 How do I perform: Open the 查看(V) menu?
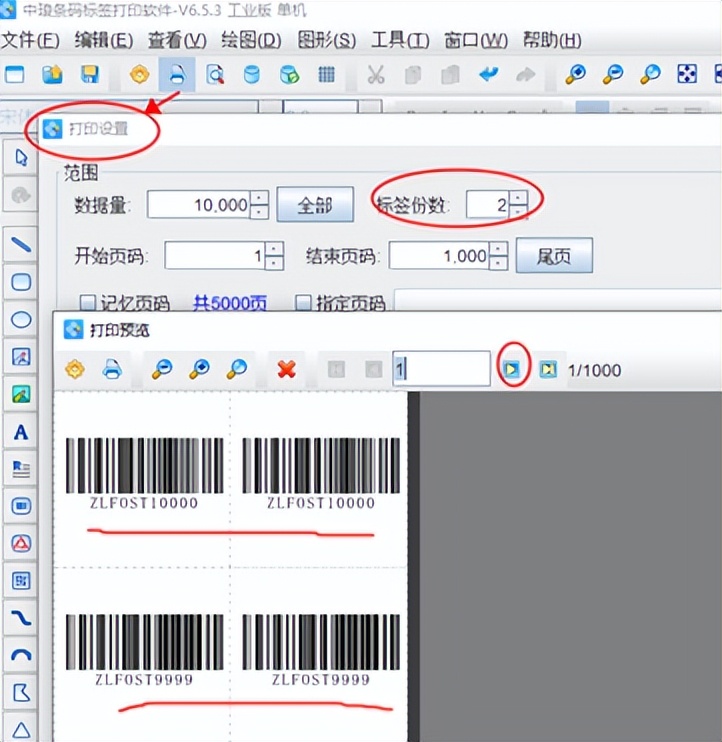pos(177,40)
